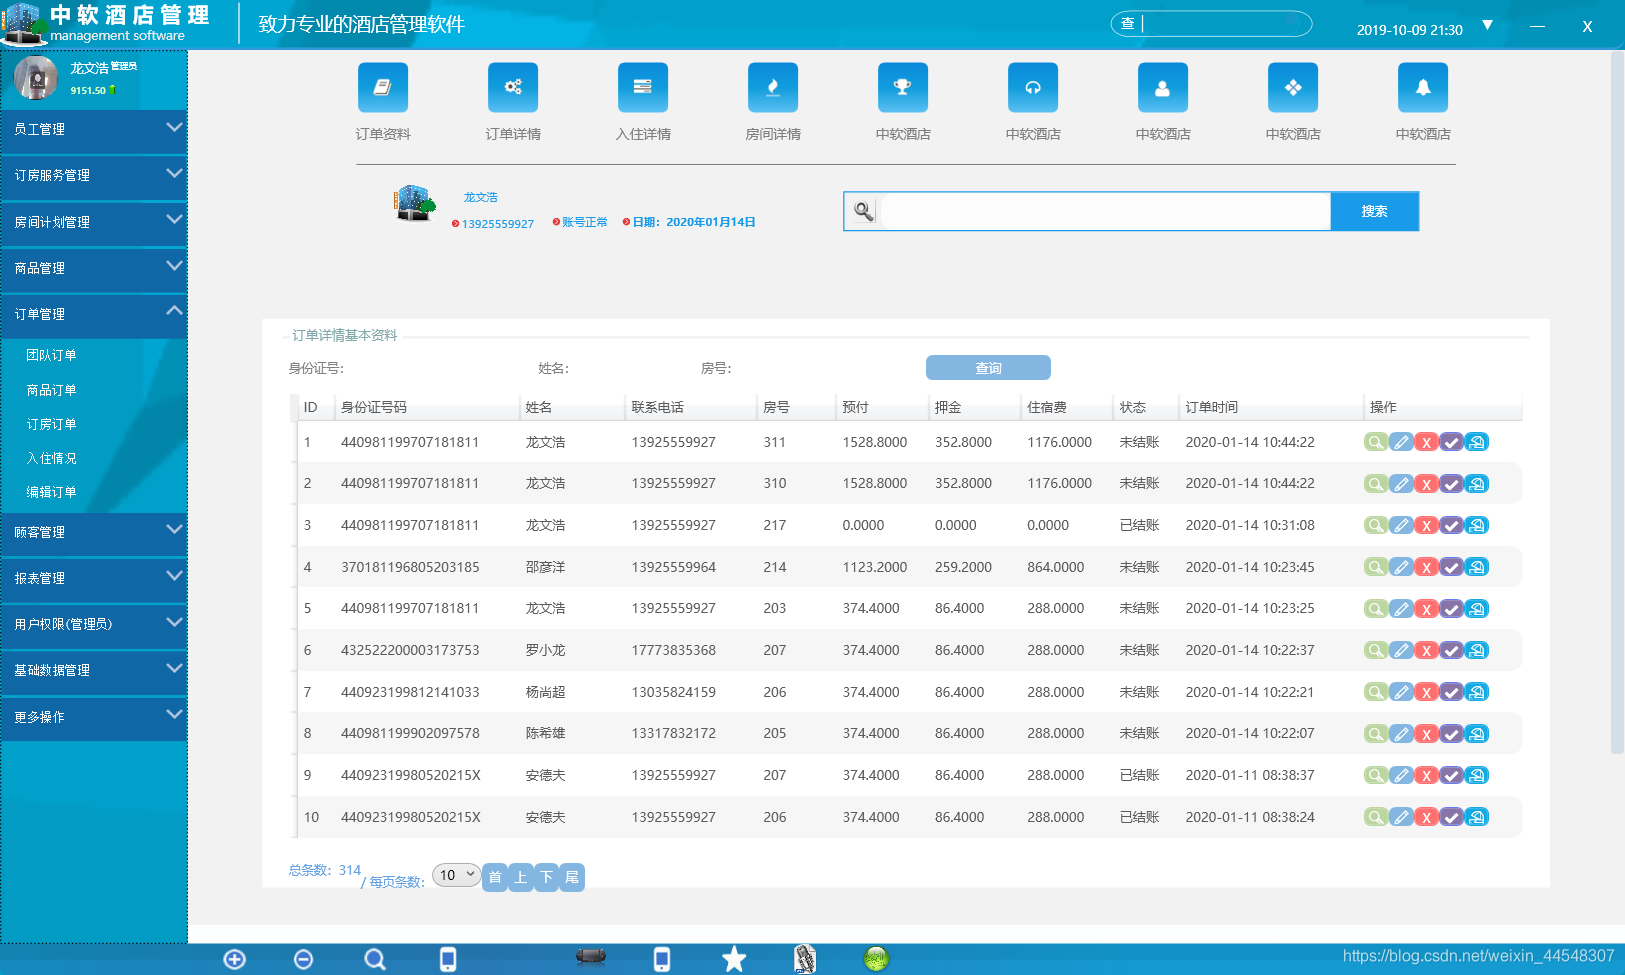Expand the 员工管理 menu
This screenshot has width=1625, height=975.
94,129
